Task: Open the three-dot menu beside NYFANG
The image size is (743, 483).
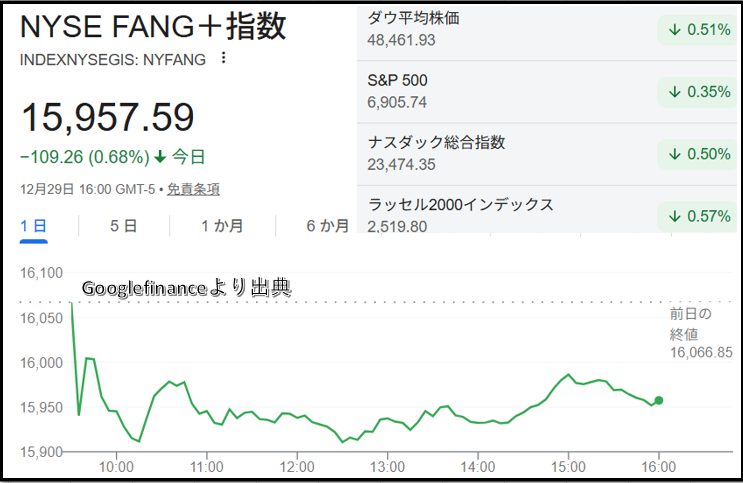Action: [x=223, y=58]
